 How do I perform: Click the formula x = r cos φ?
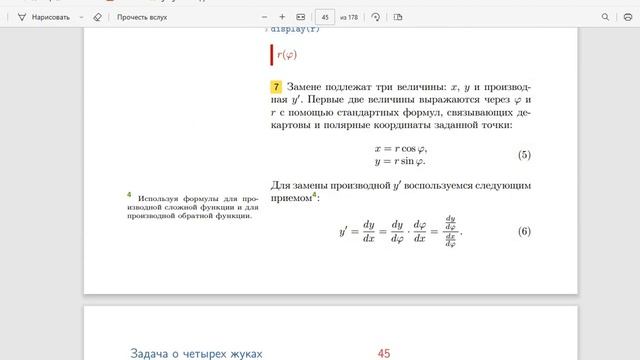[x=401, y=149]
